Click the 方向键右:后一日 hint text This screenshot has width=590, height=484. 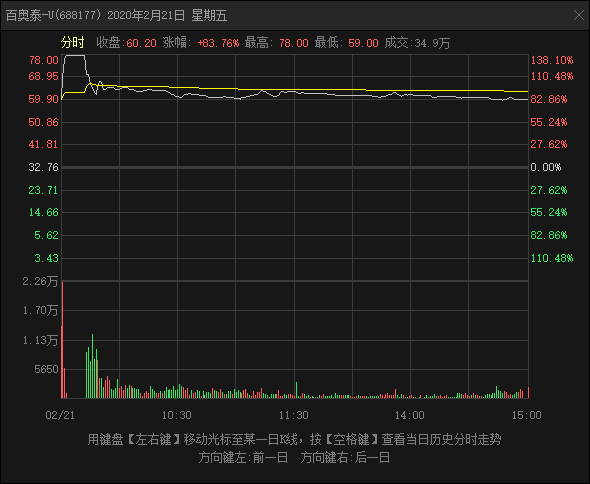(345, 458)
